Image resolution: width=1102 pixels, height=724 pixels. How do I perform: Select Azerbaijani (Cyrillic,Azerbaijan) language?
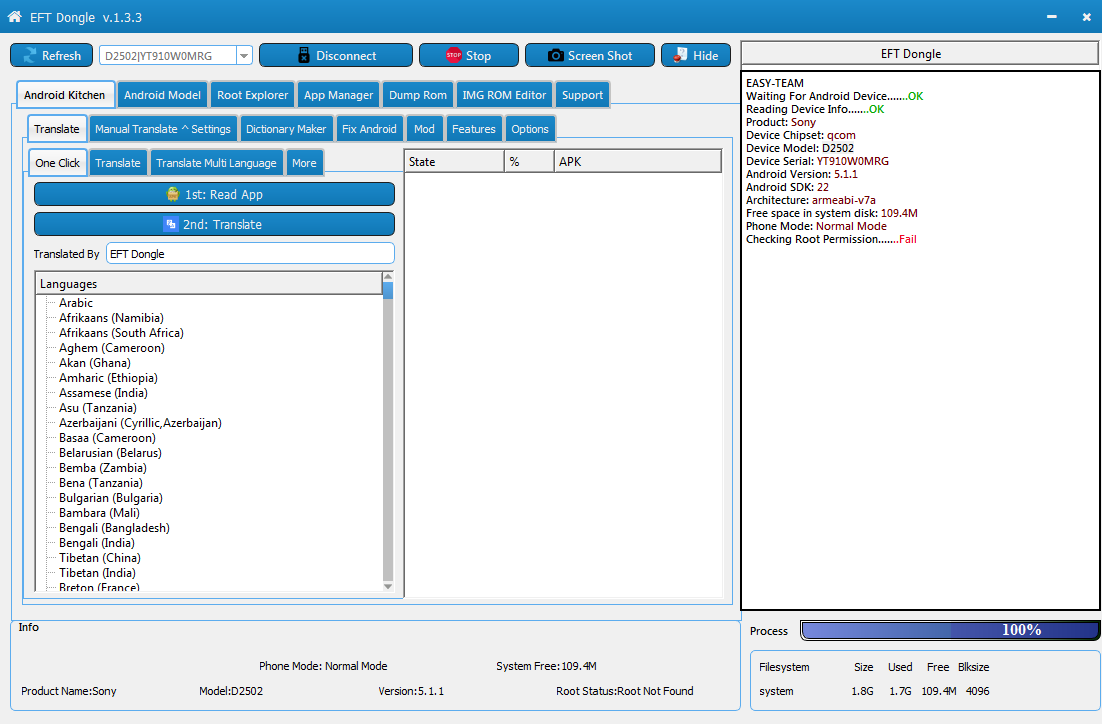point(141,423)
